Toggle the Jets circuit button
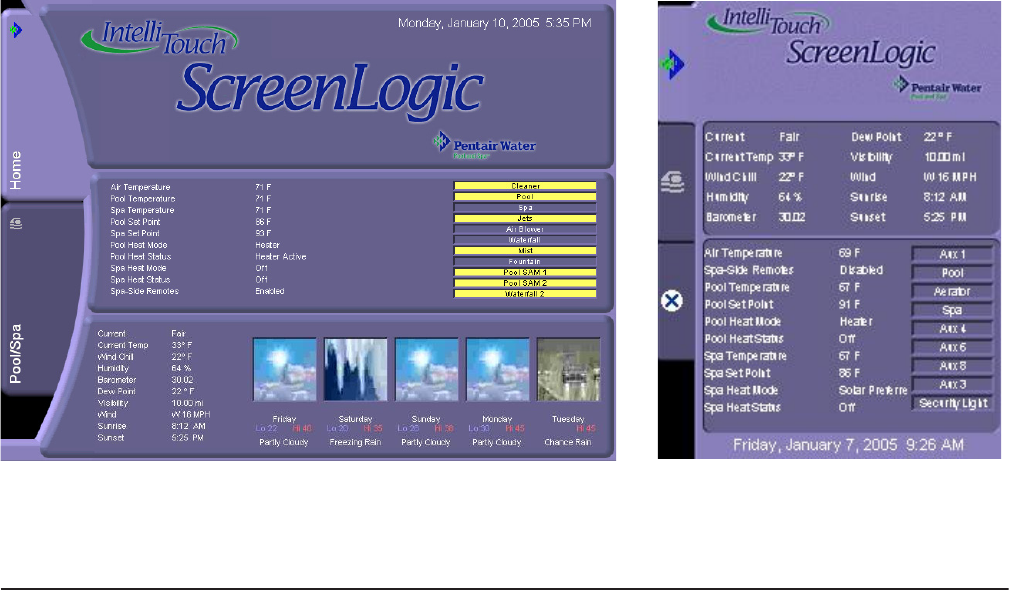Viewport: 1009px width, 590px height. click(x=525, y=218)
